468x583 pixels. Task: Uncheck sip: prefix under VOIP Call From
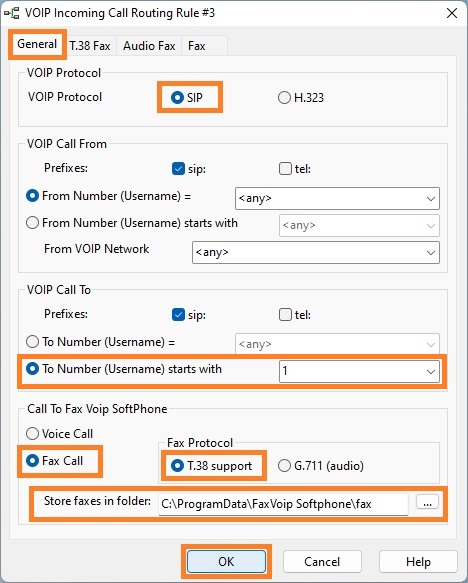tap(178, 169)
